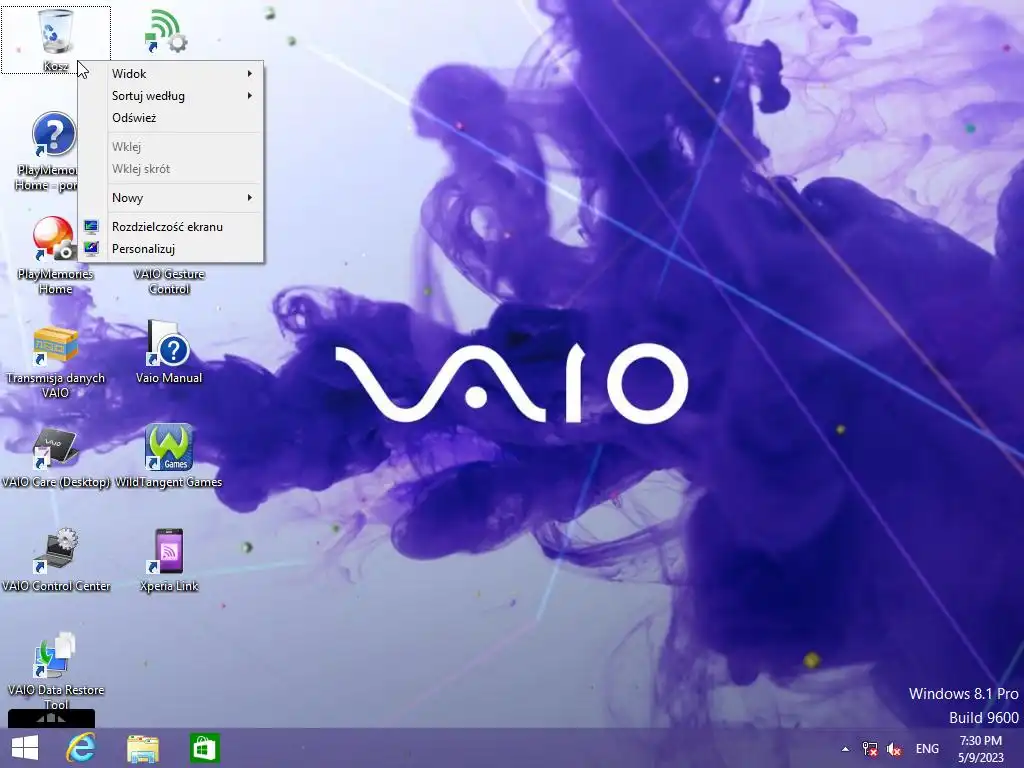Click the VAIO Gesture Control label
This screenshot has width=1024, height=768.
(x=169, y=281)
